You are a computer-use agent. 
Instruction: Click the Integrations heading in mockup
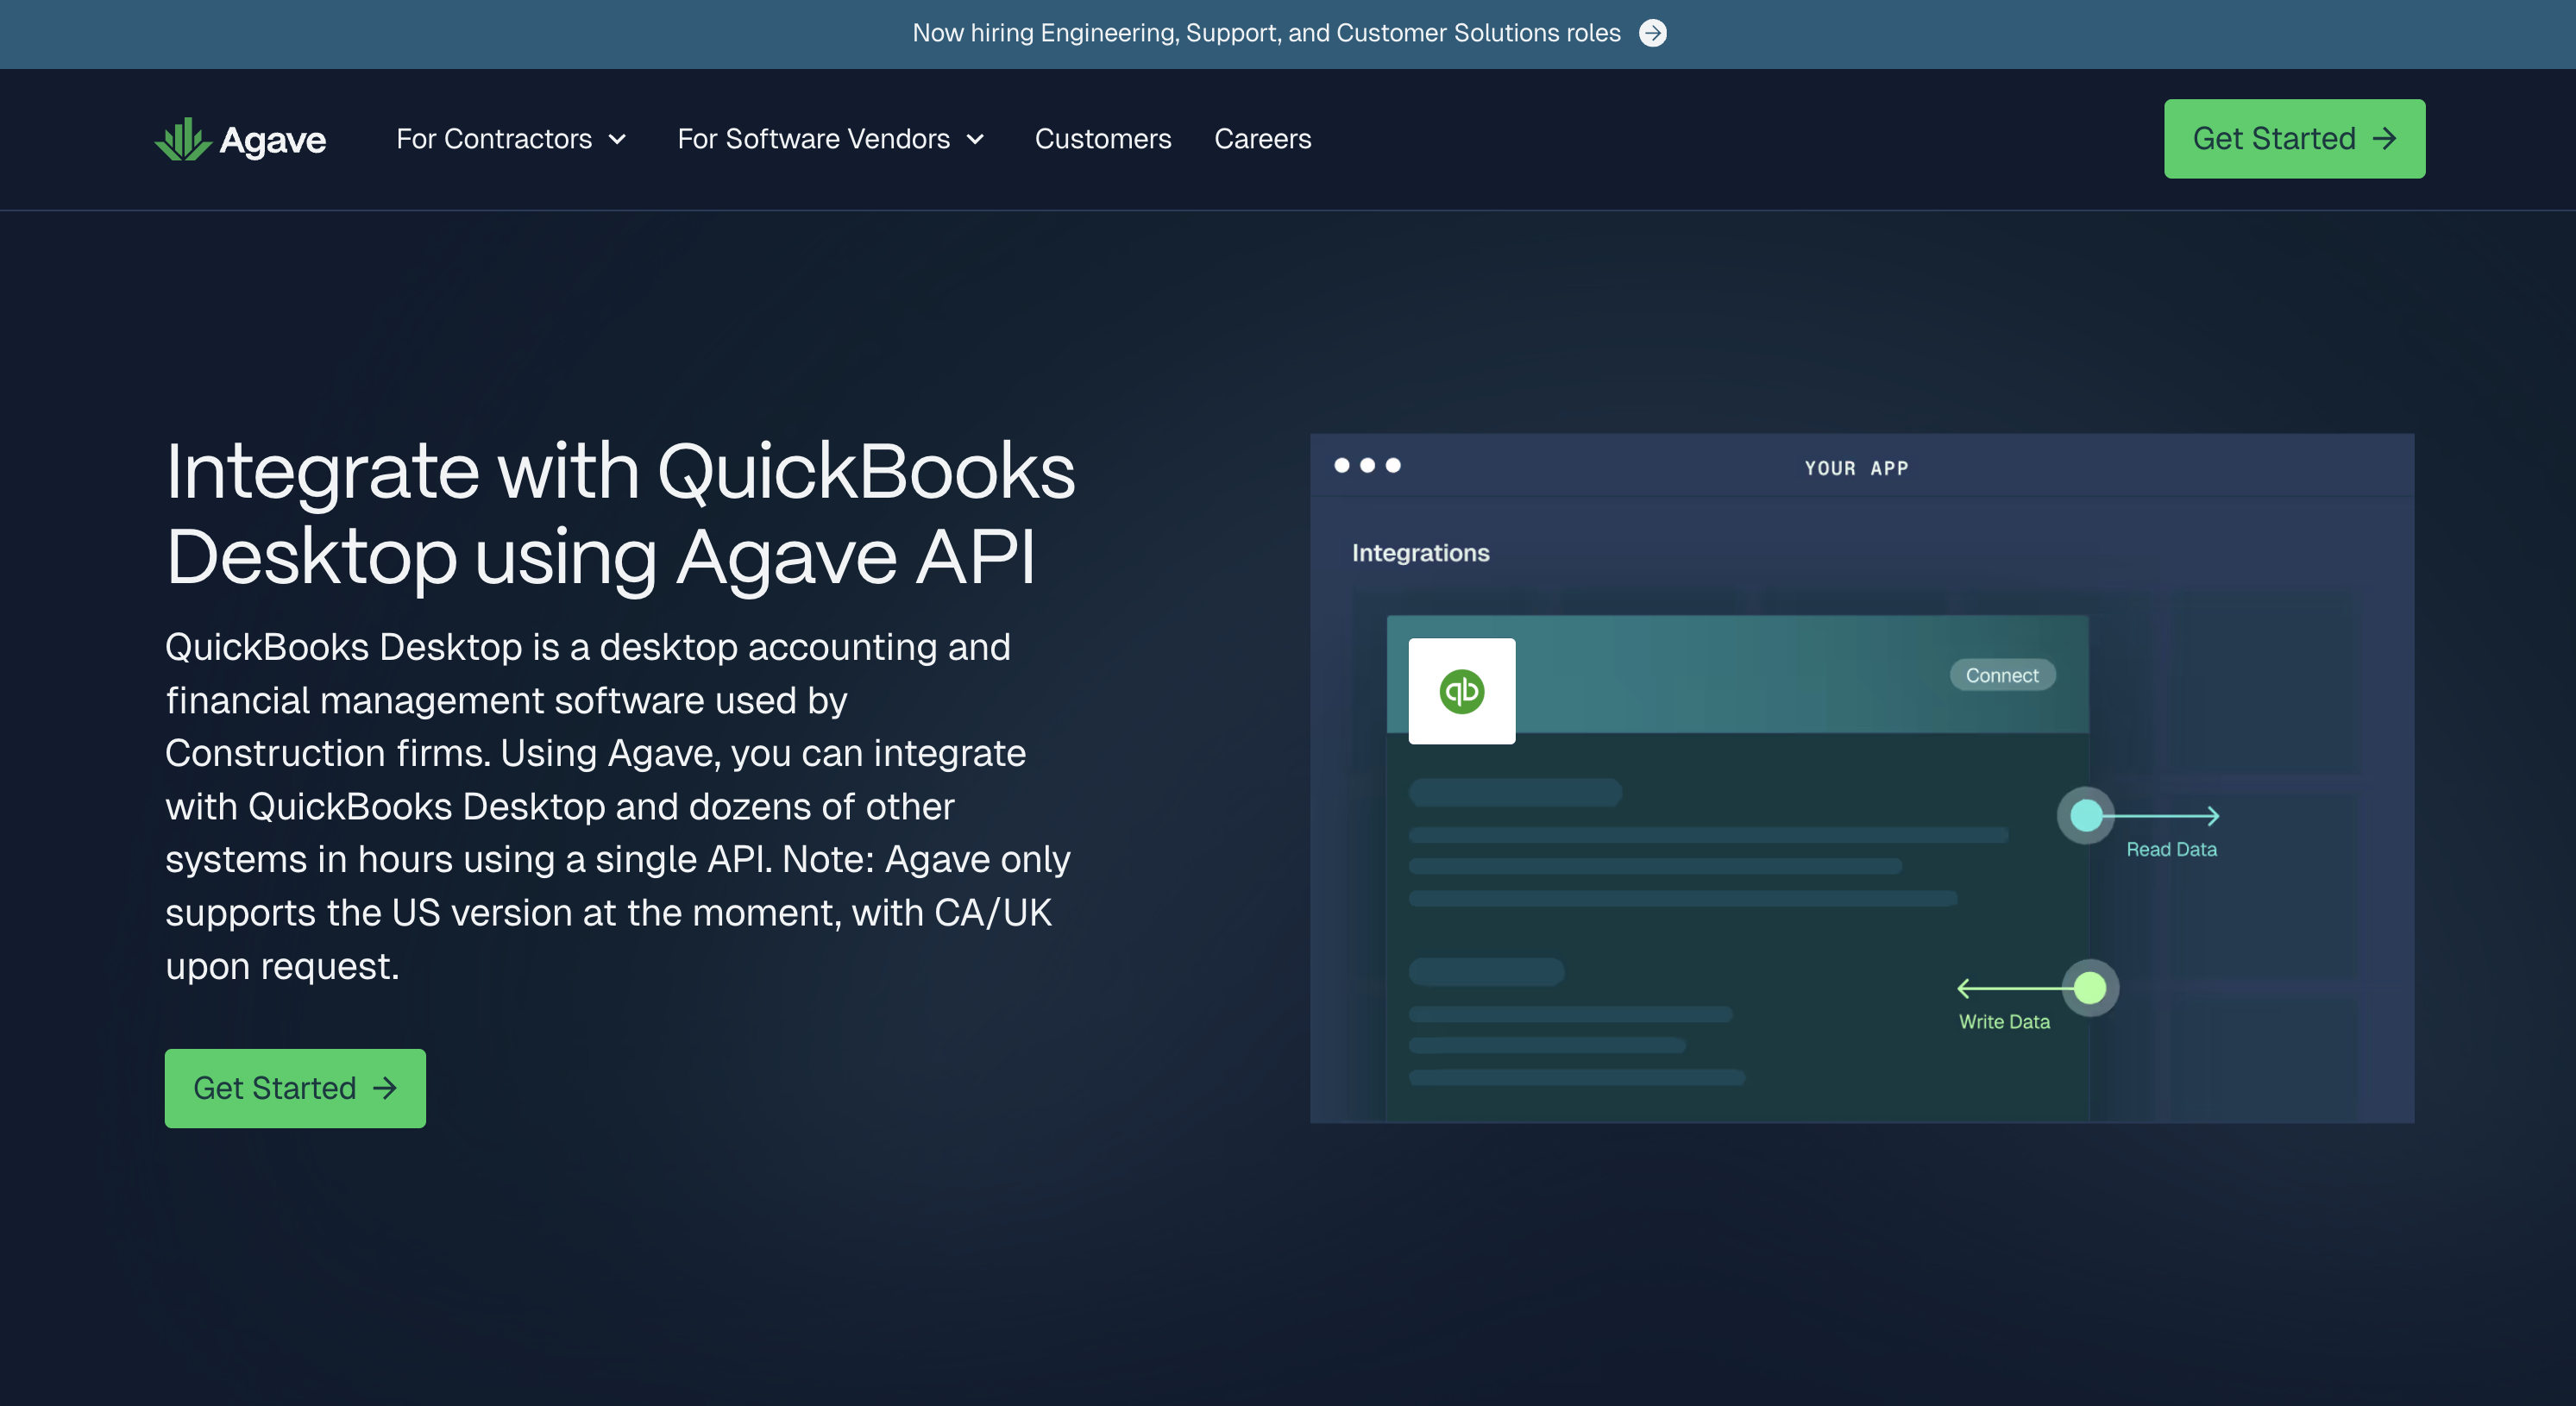click(1420, 553)
